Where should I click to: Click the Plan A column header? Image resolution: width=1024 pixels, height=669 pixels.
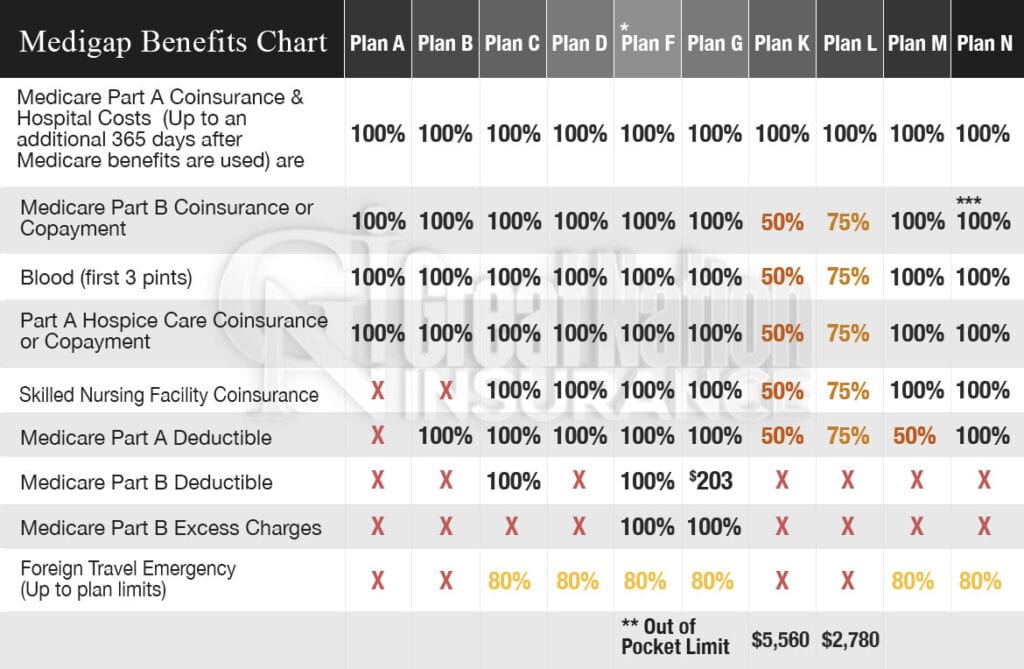coord(377,43)
